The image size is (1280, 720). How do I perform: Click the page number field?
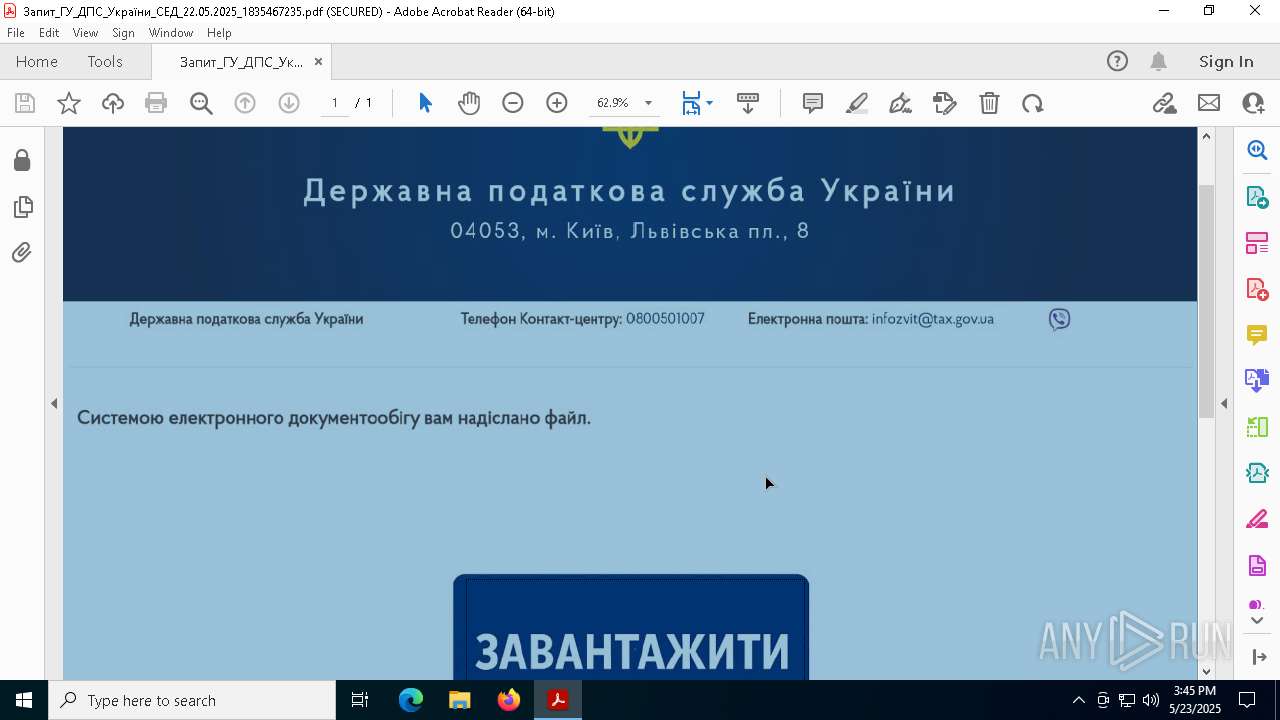[x=335, y=103]
